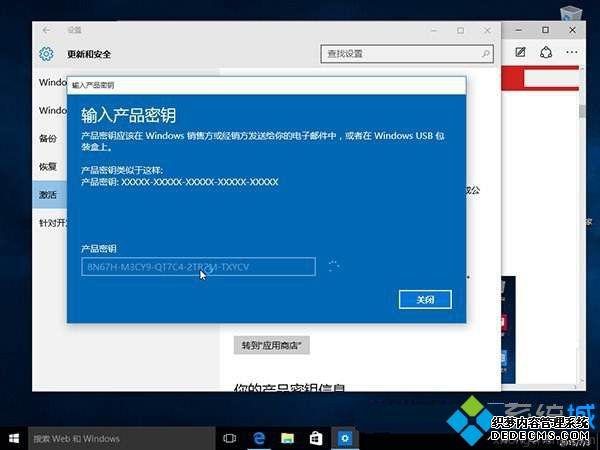Close the Settings window
Image resolution: width=600 pixels, height=450 pixels.
[487, 30]
